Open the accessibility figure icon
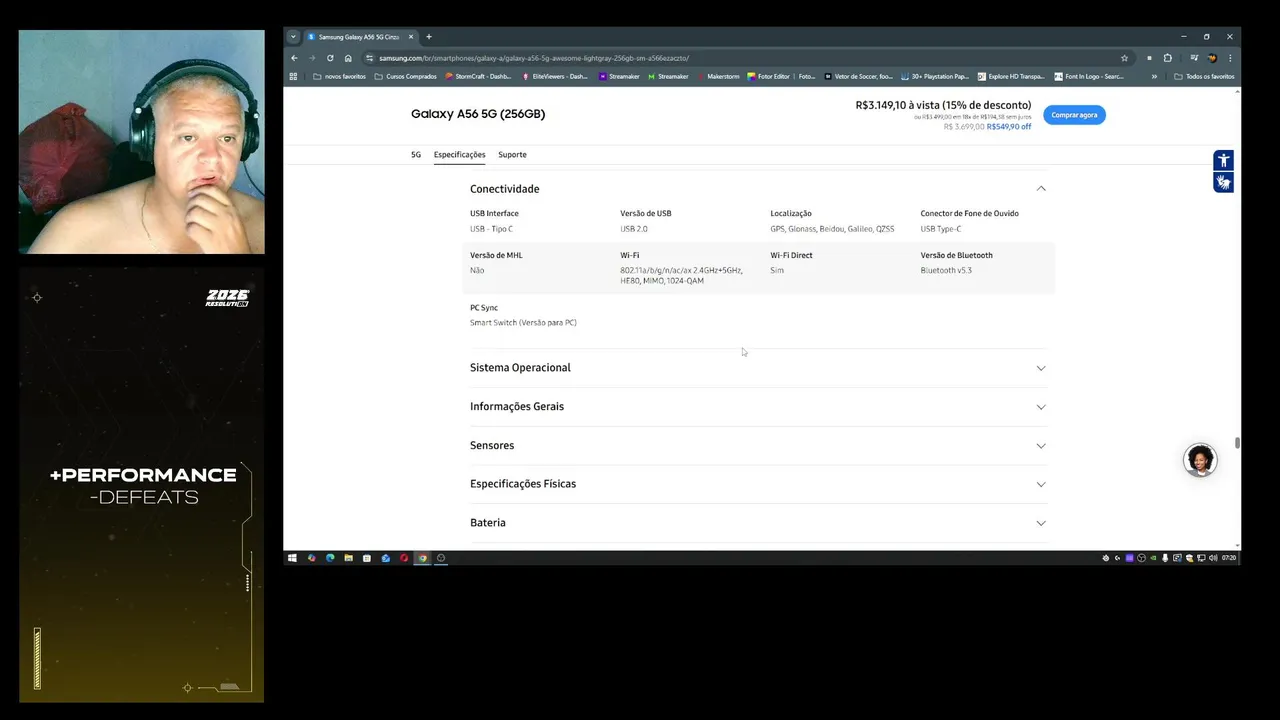Screen dimensions: 1280x720 click(1223, 161)
